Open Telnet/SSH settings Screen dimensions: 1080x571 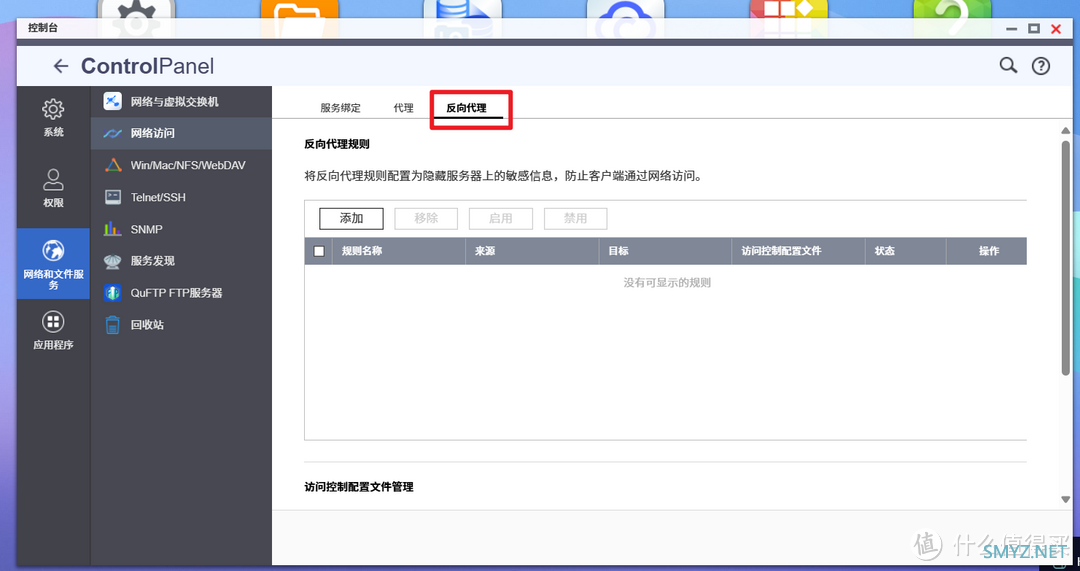point(181,197)
